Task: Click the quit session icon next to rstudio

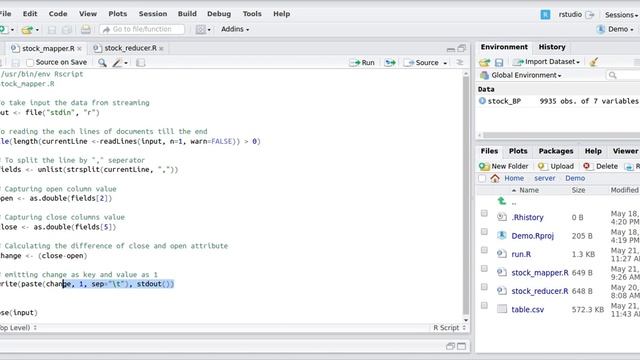Action: [x=589, y=15]
